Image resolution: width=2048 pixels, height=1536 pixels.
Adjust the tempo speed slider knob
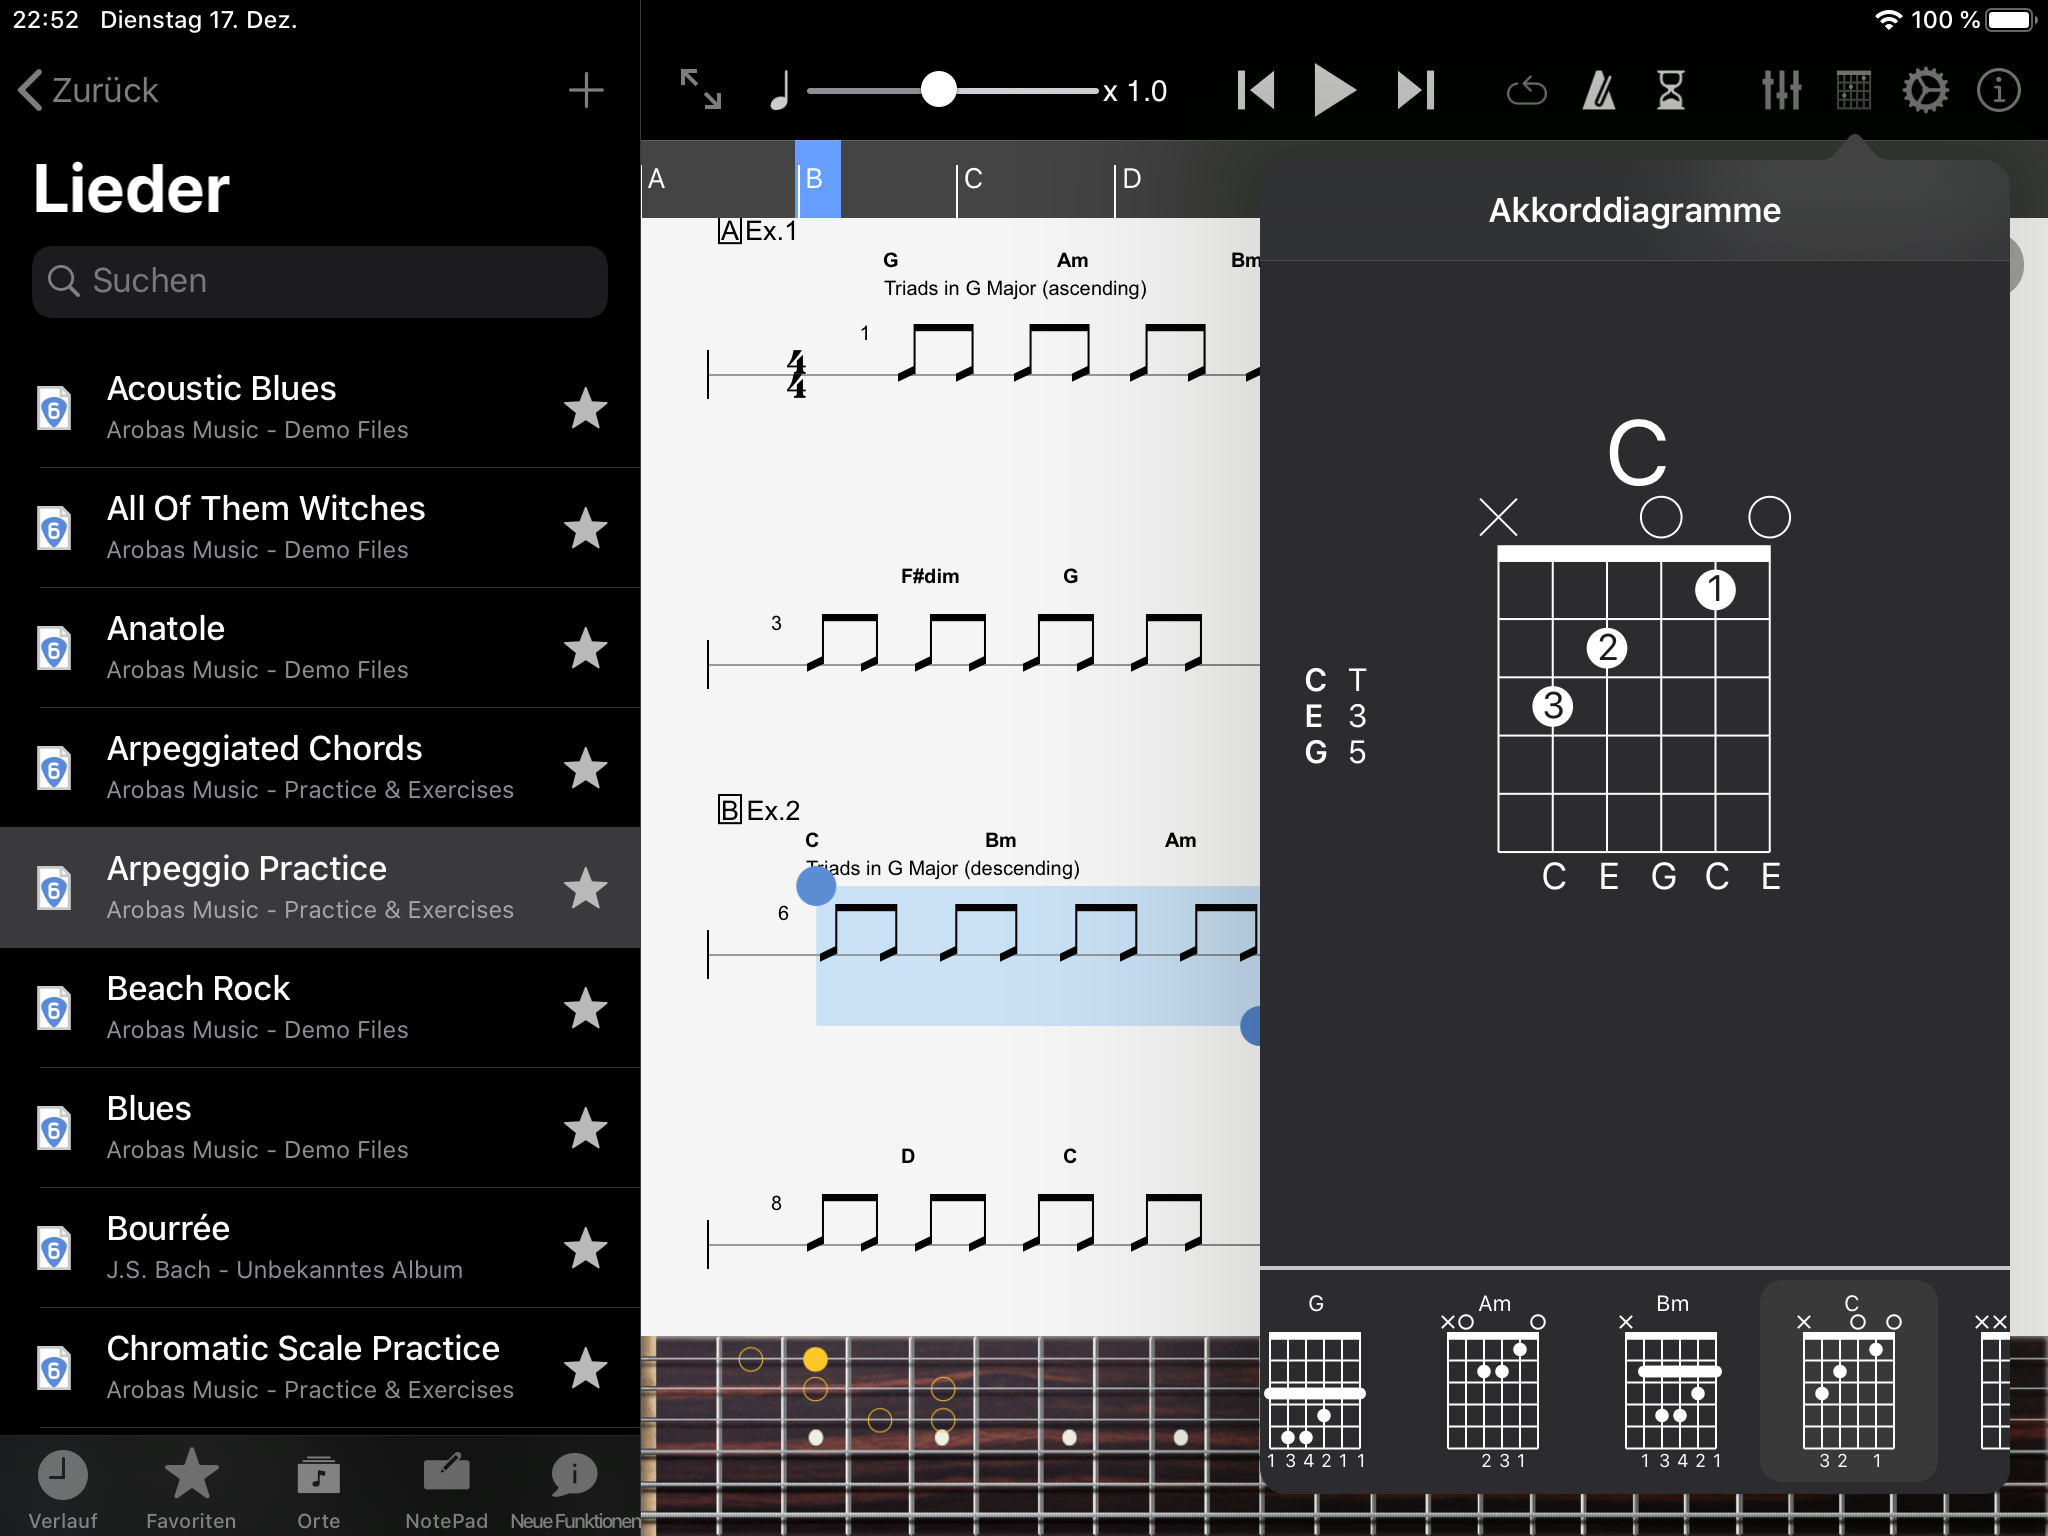[938, 91]
